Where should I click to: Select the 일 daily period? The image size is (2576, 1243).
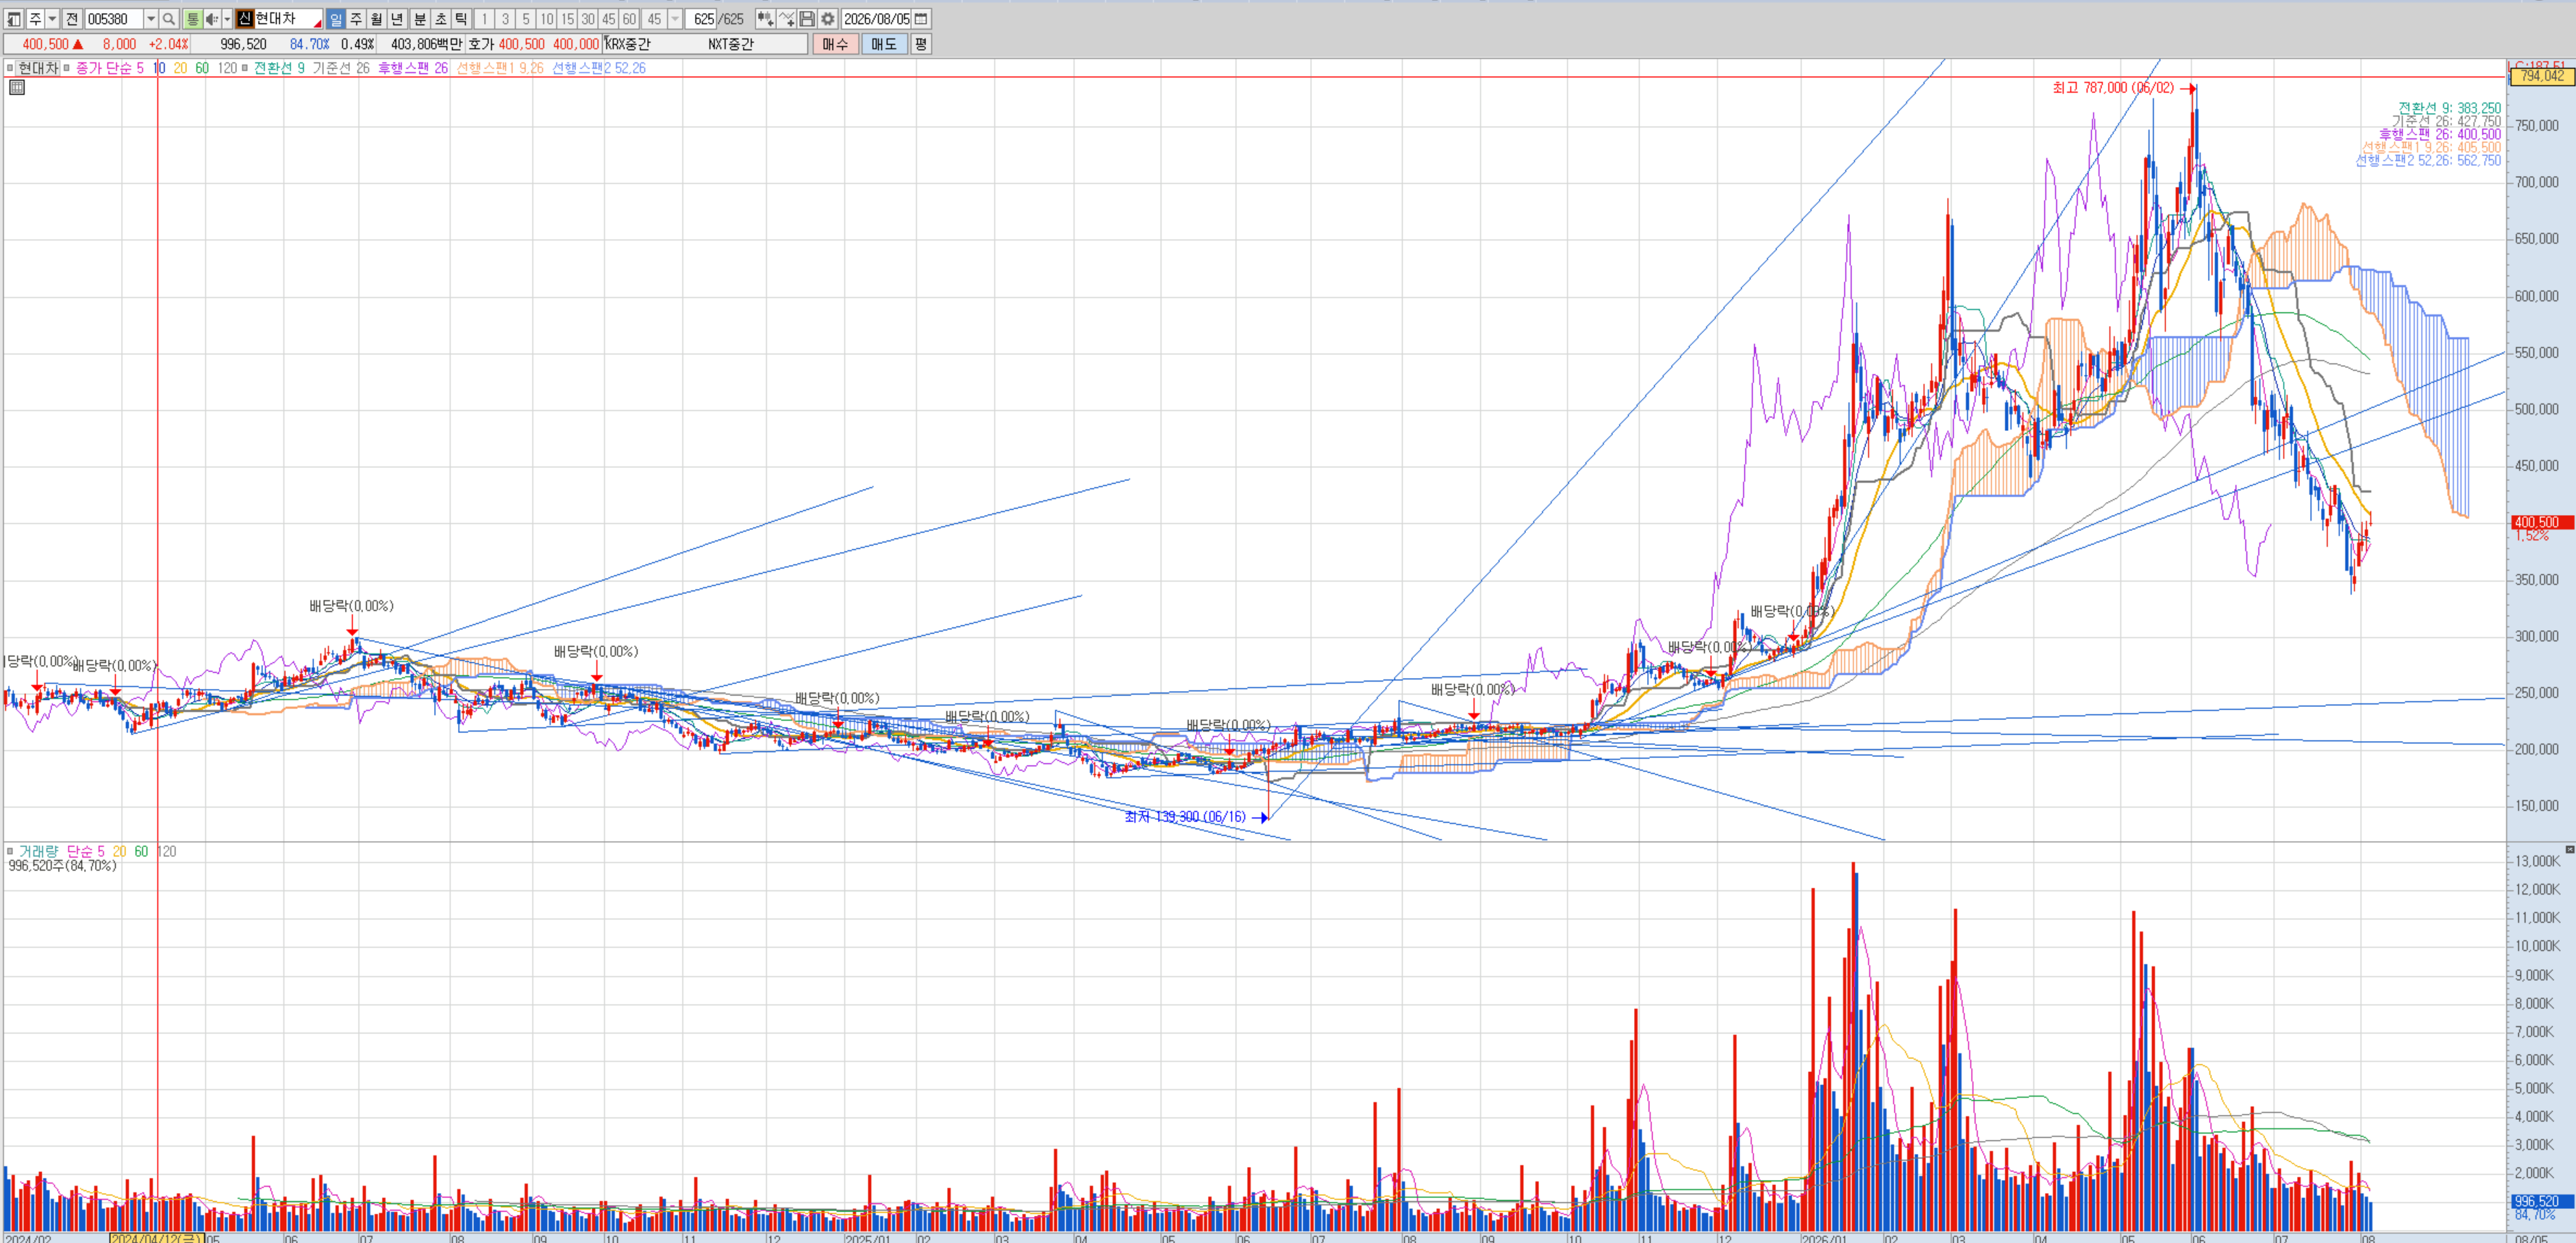(336, 19)
